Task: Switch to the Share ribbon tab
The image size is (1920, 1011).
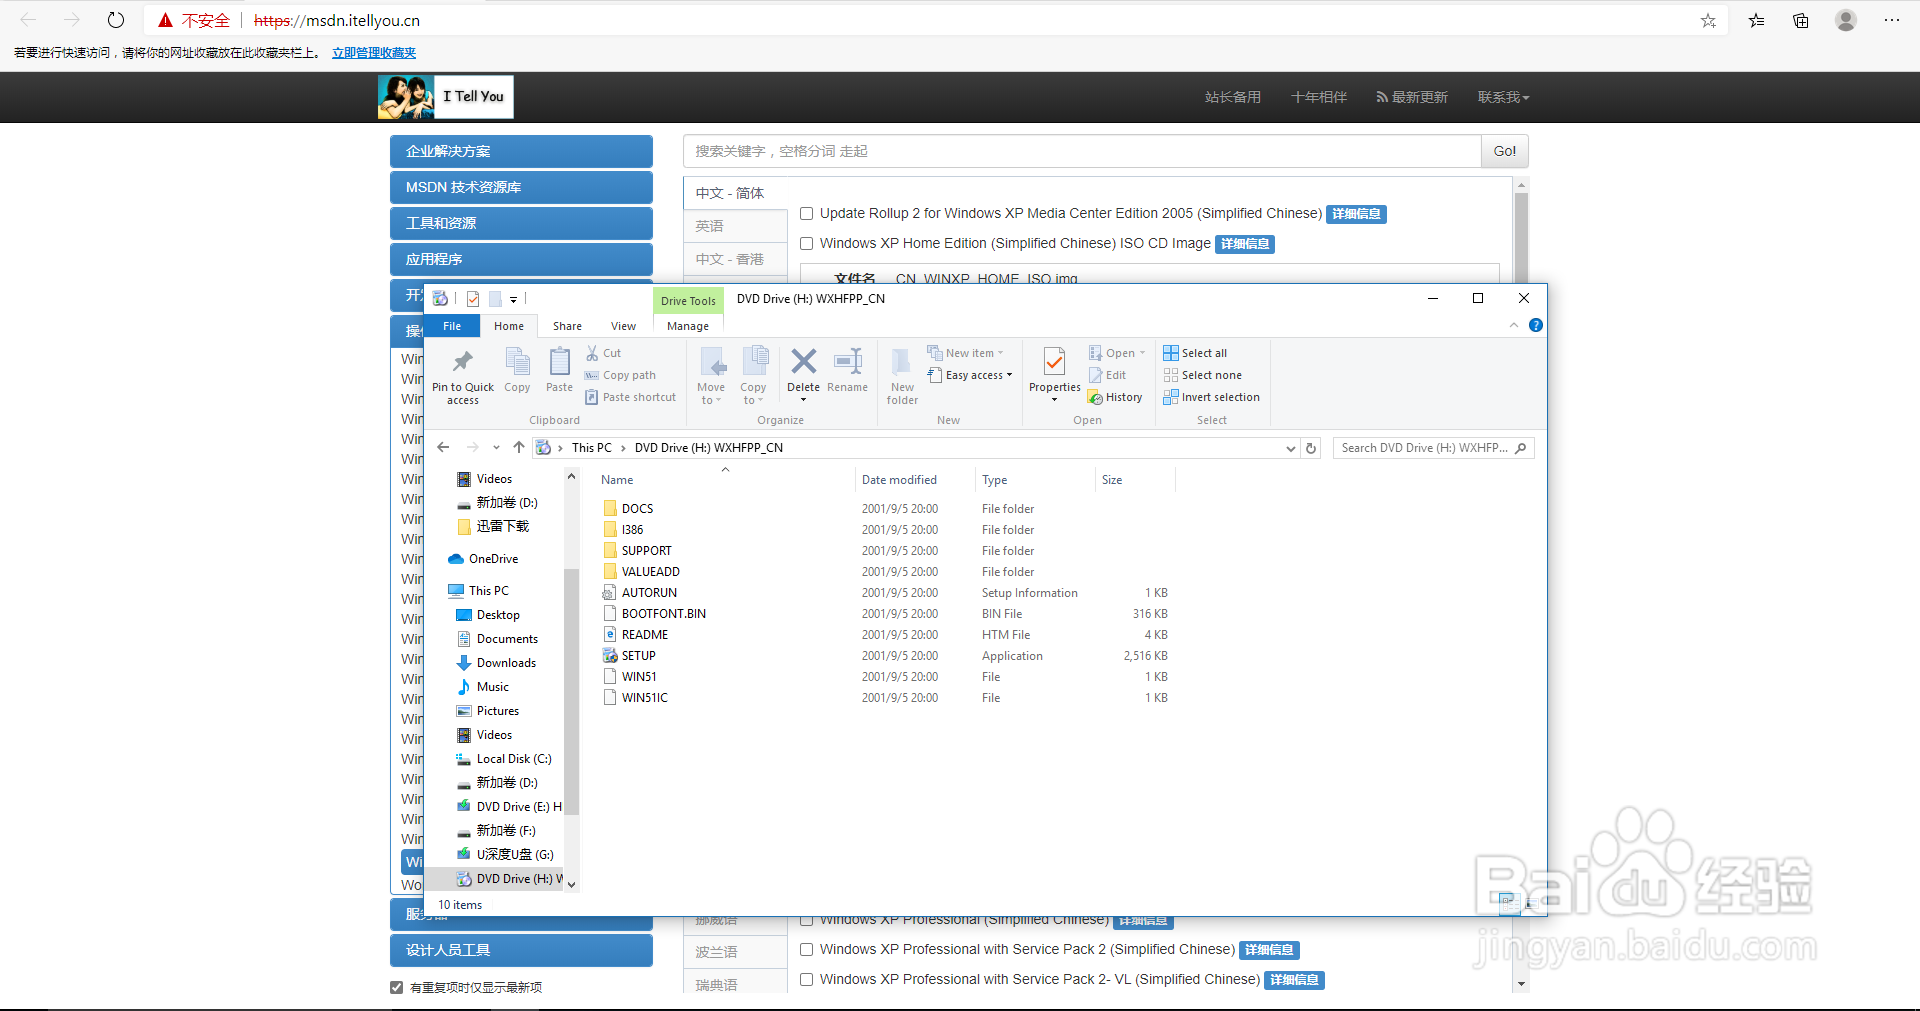Action: tap(567, 326)
